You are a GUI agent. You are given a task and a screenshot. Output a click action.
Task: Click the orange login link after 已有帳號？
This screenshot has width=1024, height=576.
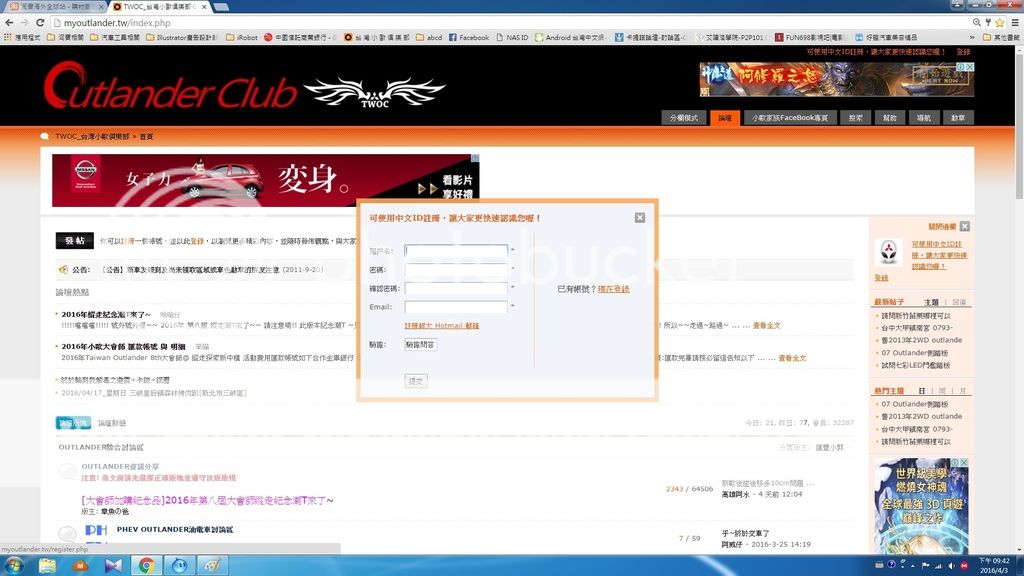point(613,289)
